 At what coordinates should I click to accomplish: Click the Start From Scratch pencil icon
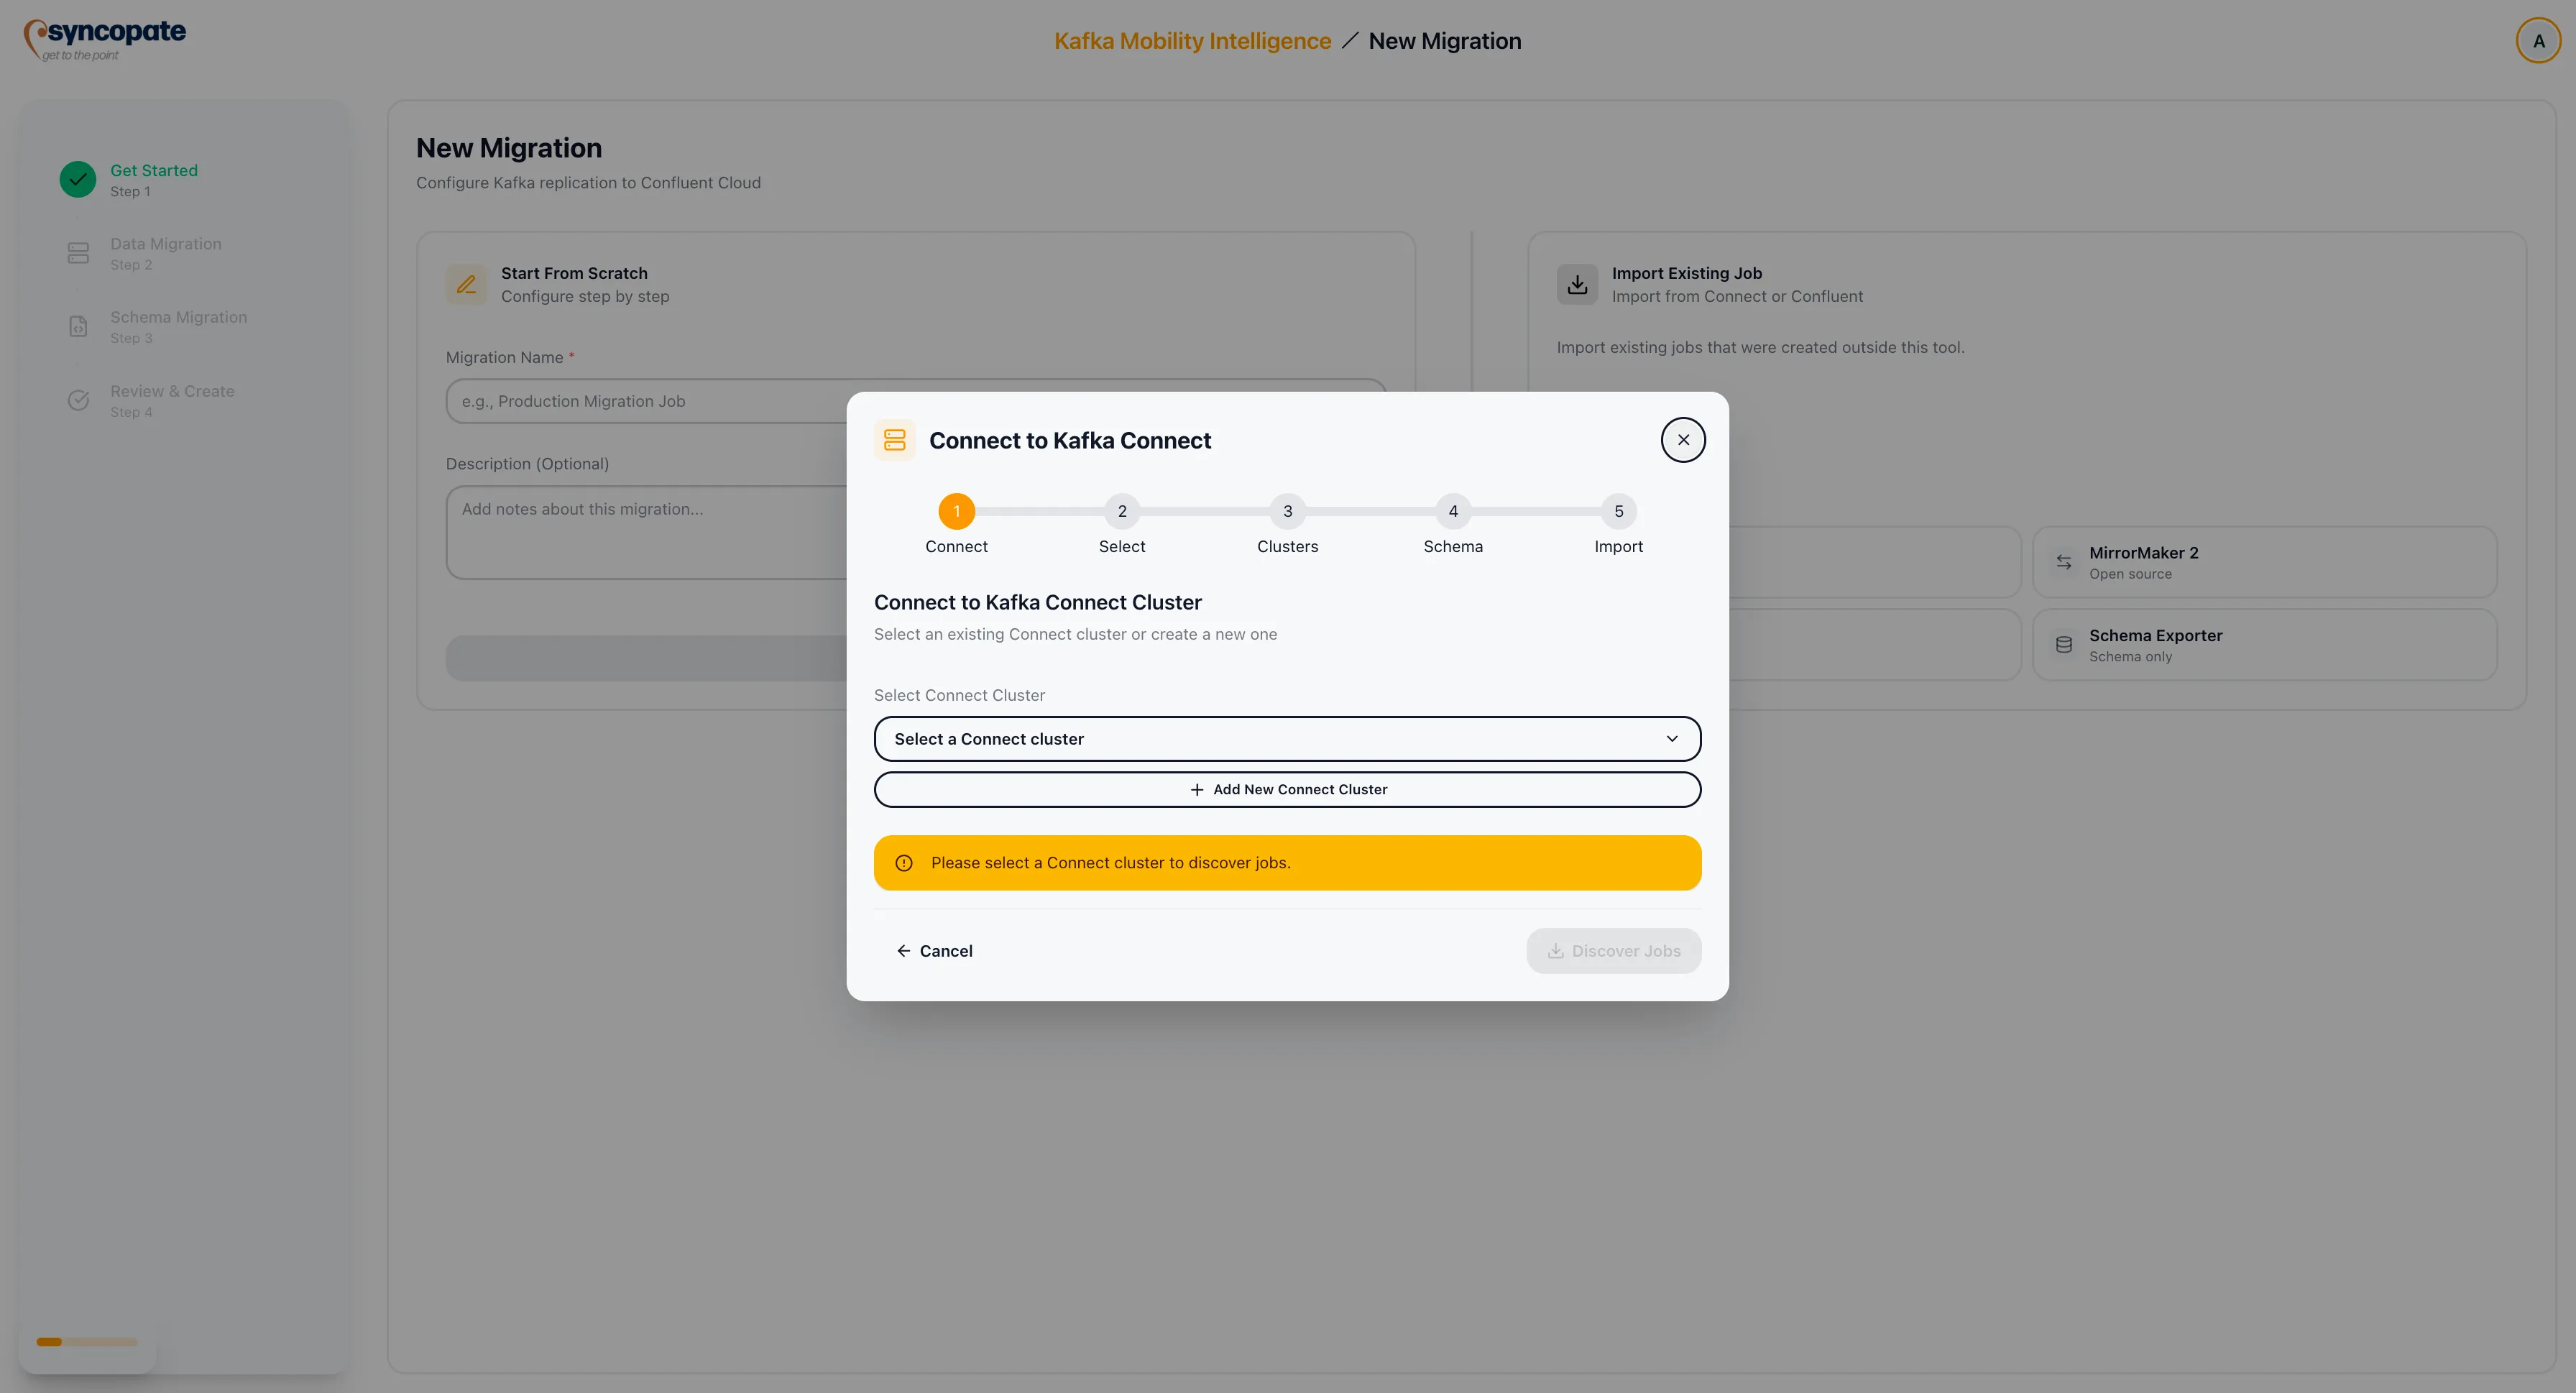[466, 284]
